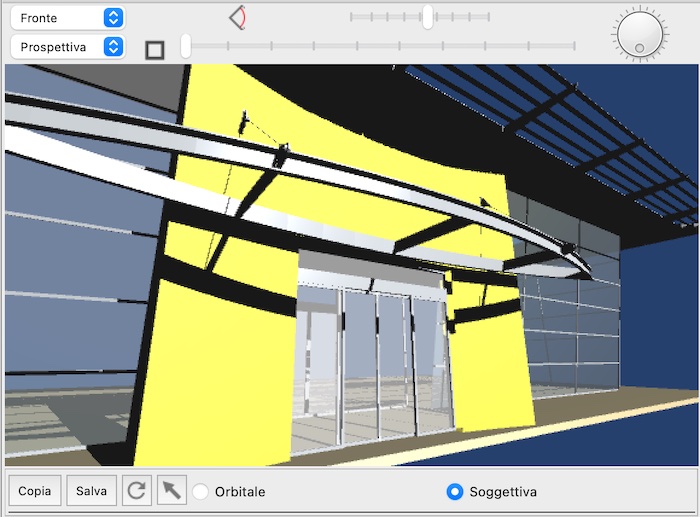Select the arrow pointer tool
This screenshot has width=700, height=517.
pos(172,491)
